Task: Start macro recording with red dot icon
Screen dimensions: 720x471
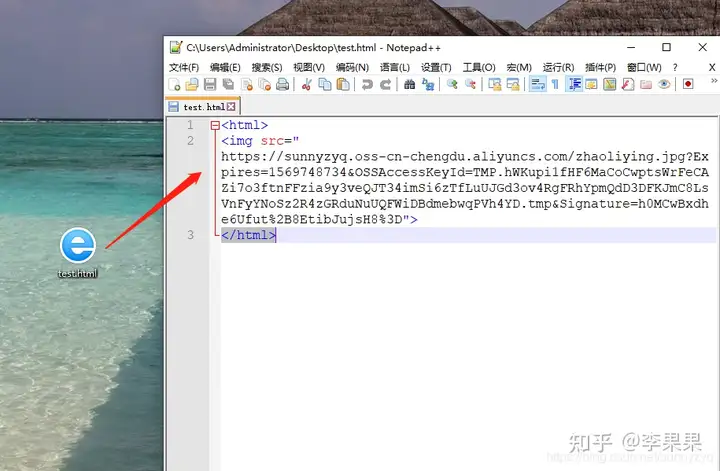Action: [x=688, y=84]
